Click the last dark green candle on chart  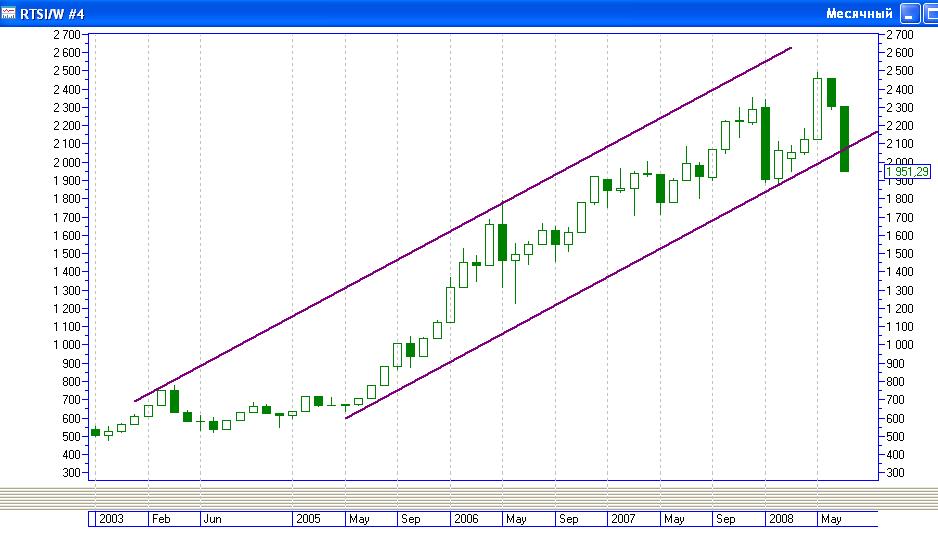[x=844, y=138]
